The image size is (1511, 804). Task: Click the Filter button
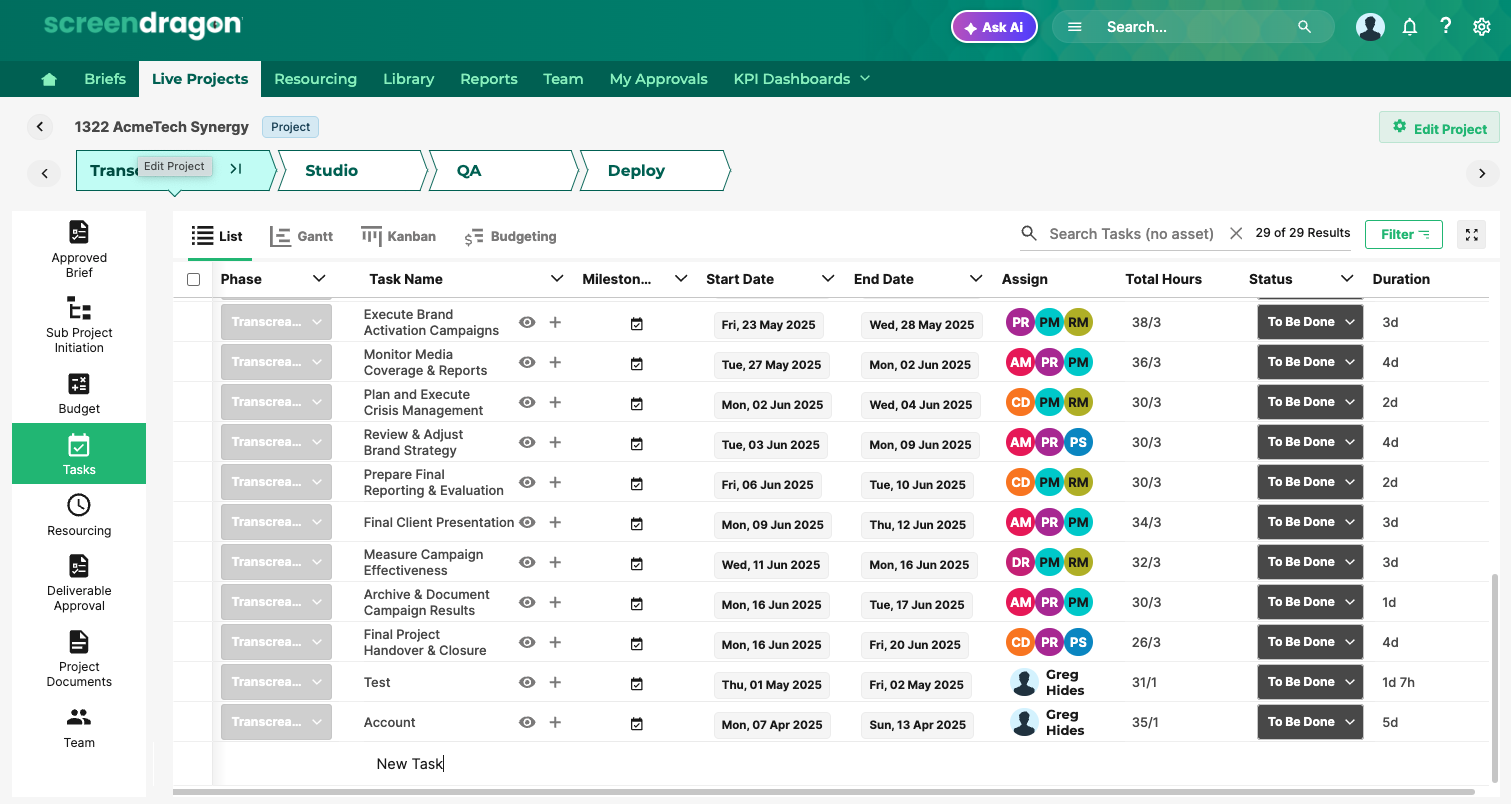[1404, 235]
